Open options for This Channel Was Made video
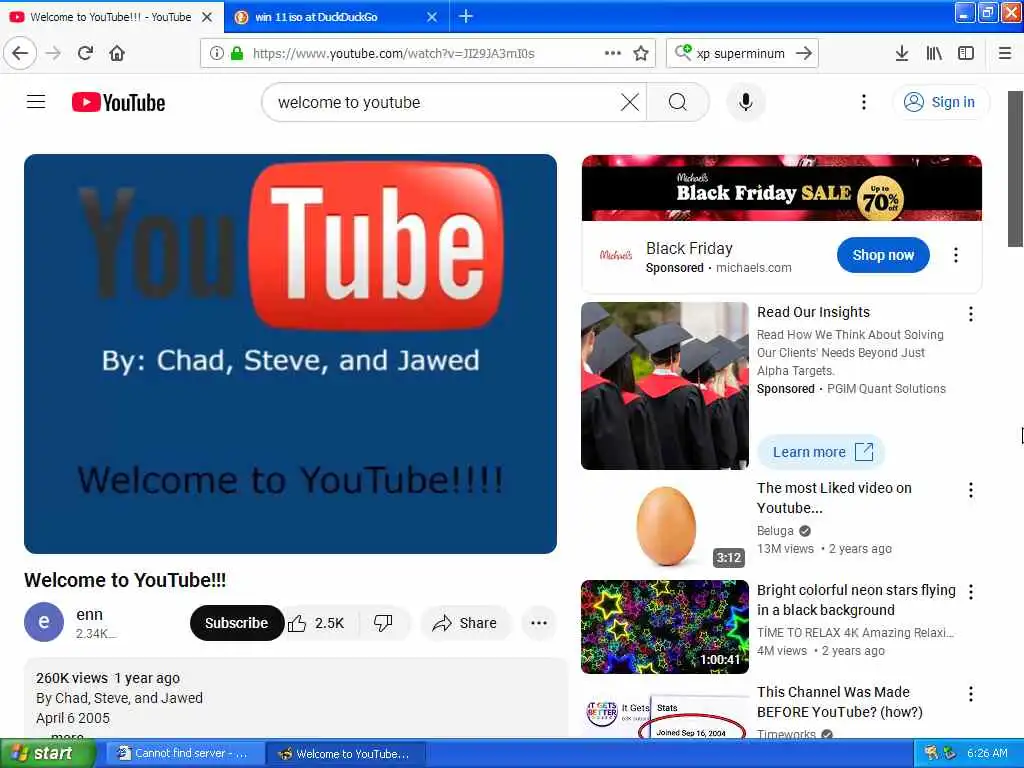Screen dimensions: 1024x768 click(x=970, y=694)
